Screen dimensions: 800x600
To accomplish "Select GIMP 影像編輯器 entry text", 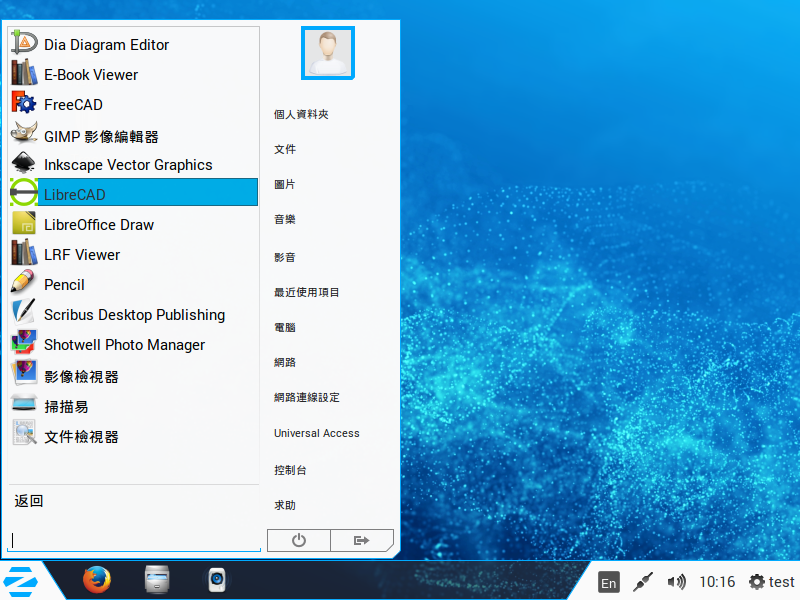I will [x=101, y=137].
